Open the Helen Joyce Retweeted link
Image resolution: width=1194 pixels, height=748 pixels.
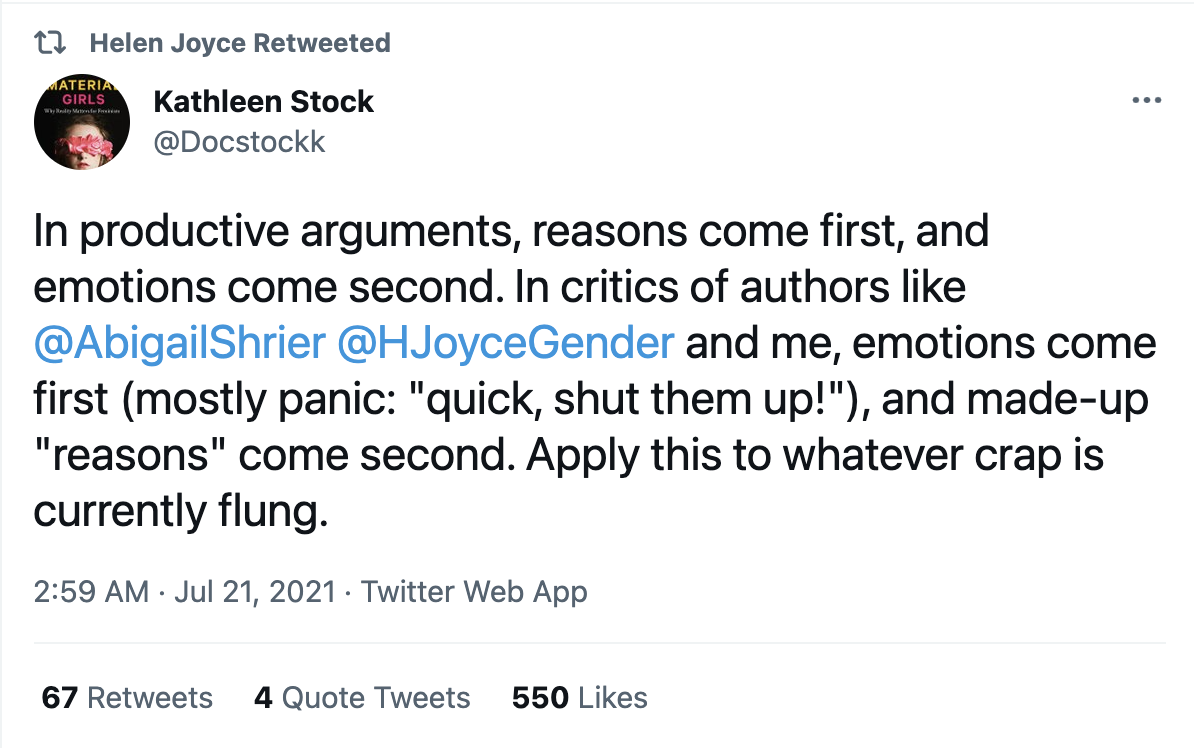pyautogui.click(x=239, y=44)
